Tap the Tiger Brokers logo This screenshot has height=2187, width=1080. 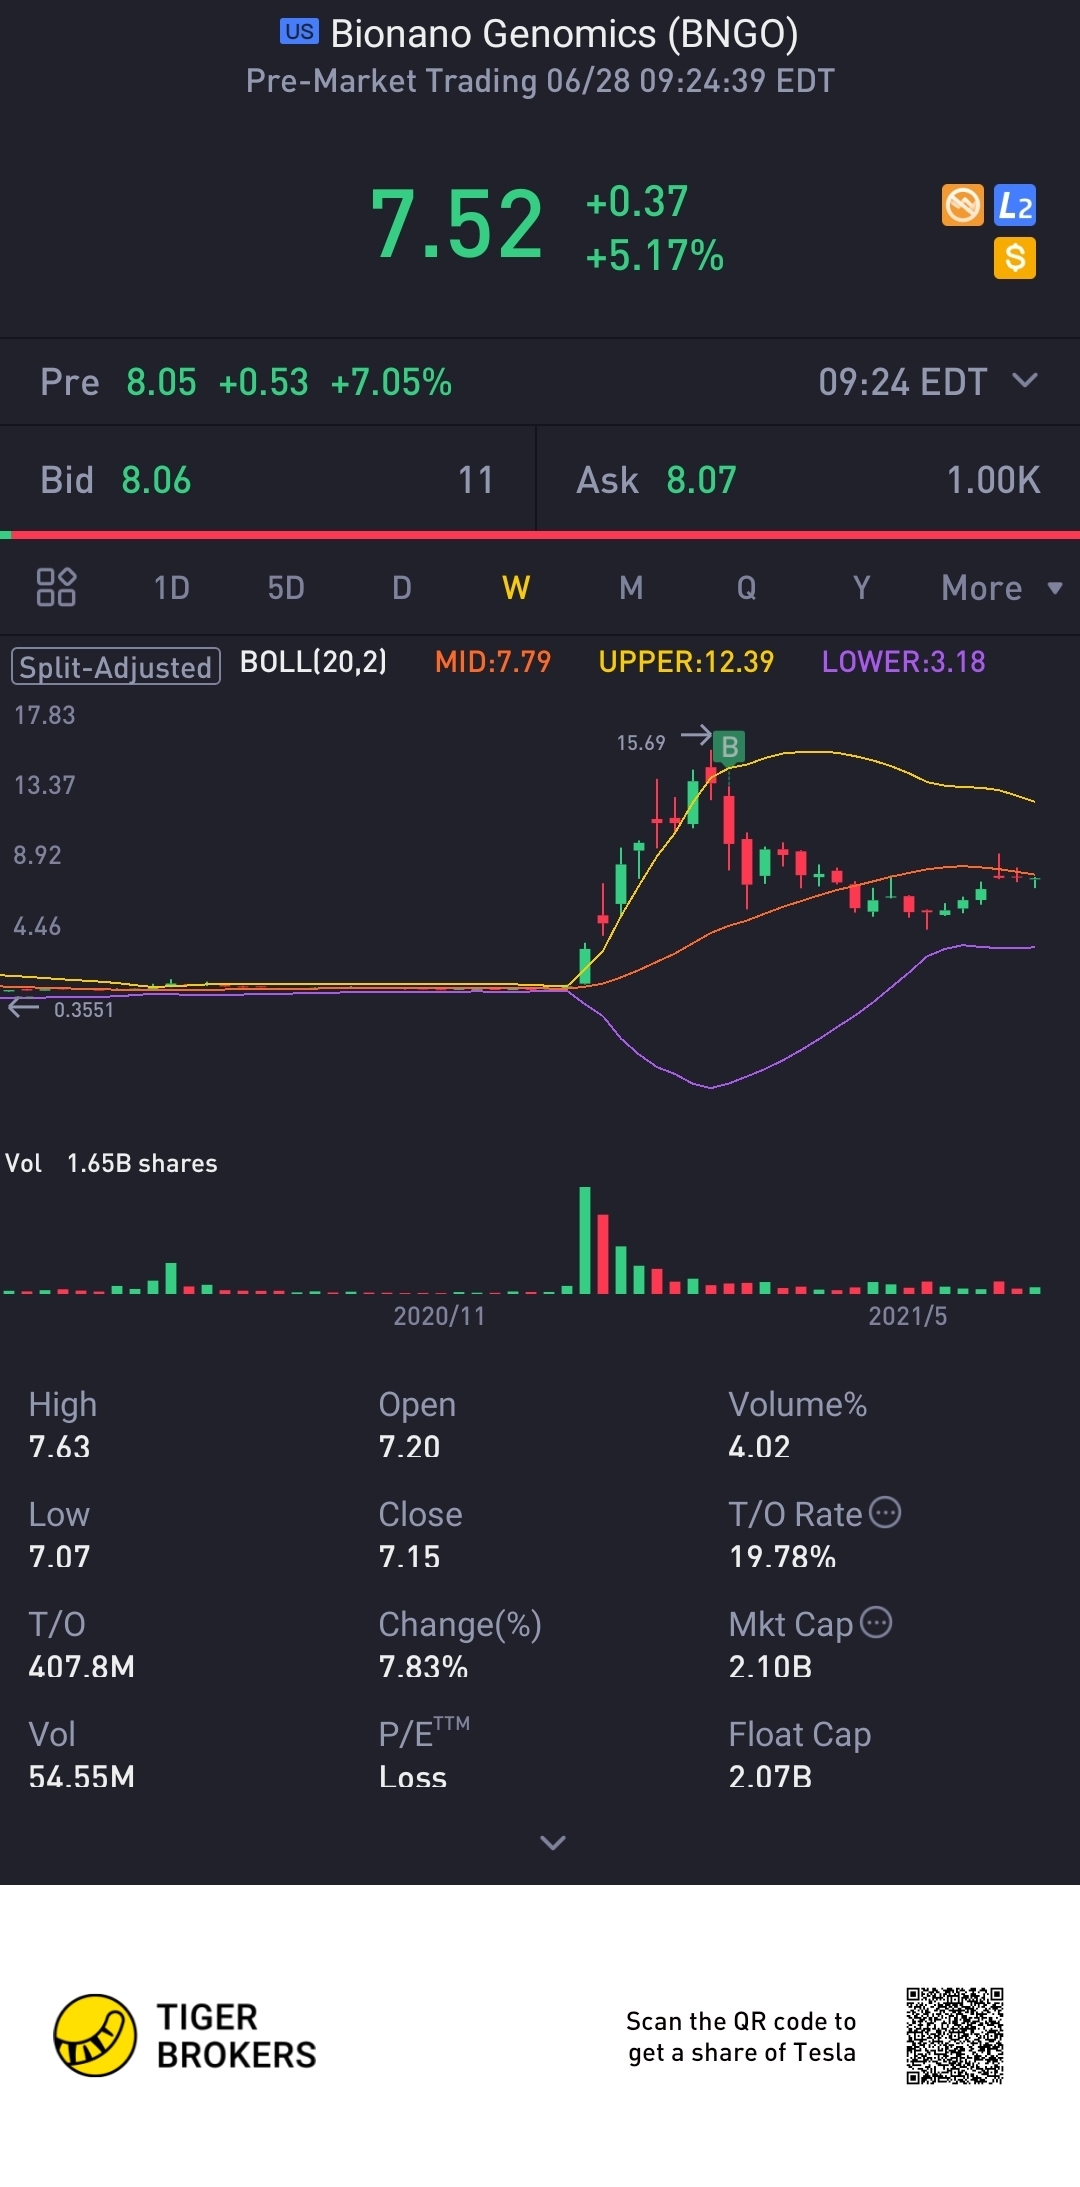(x=186, y=2035)
